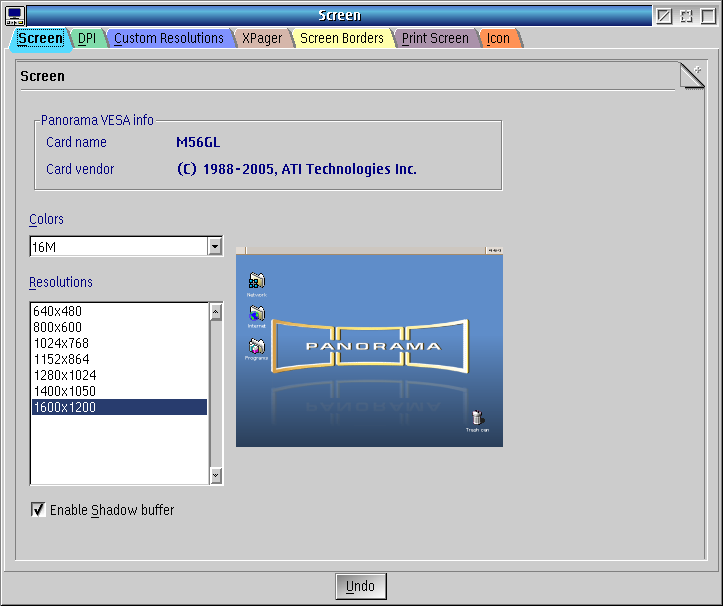Switch to the Screen tab
Image resolution: width=723 pixels, height=606 pixels.
pyautogui.click(x=41, y=38)
